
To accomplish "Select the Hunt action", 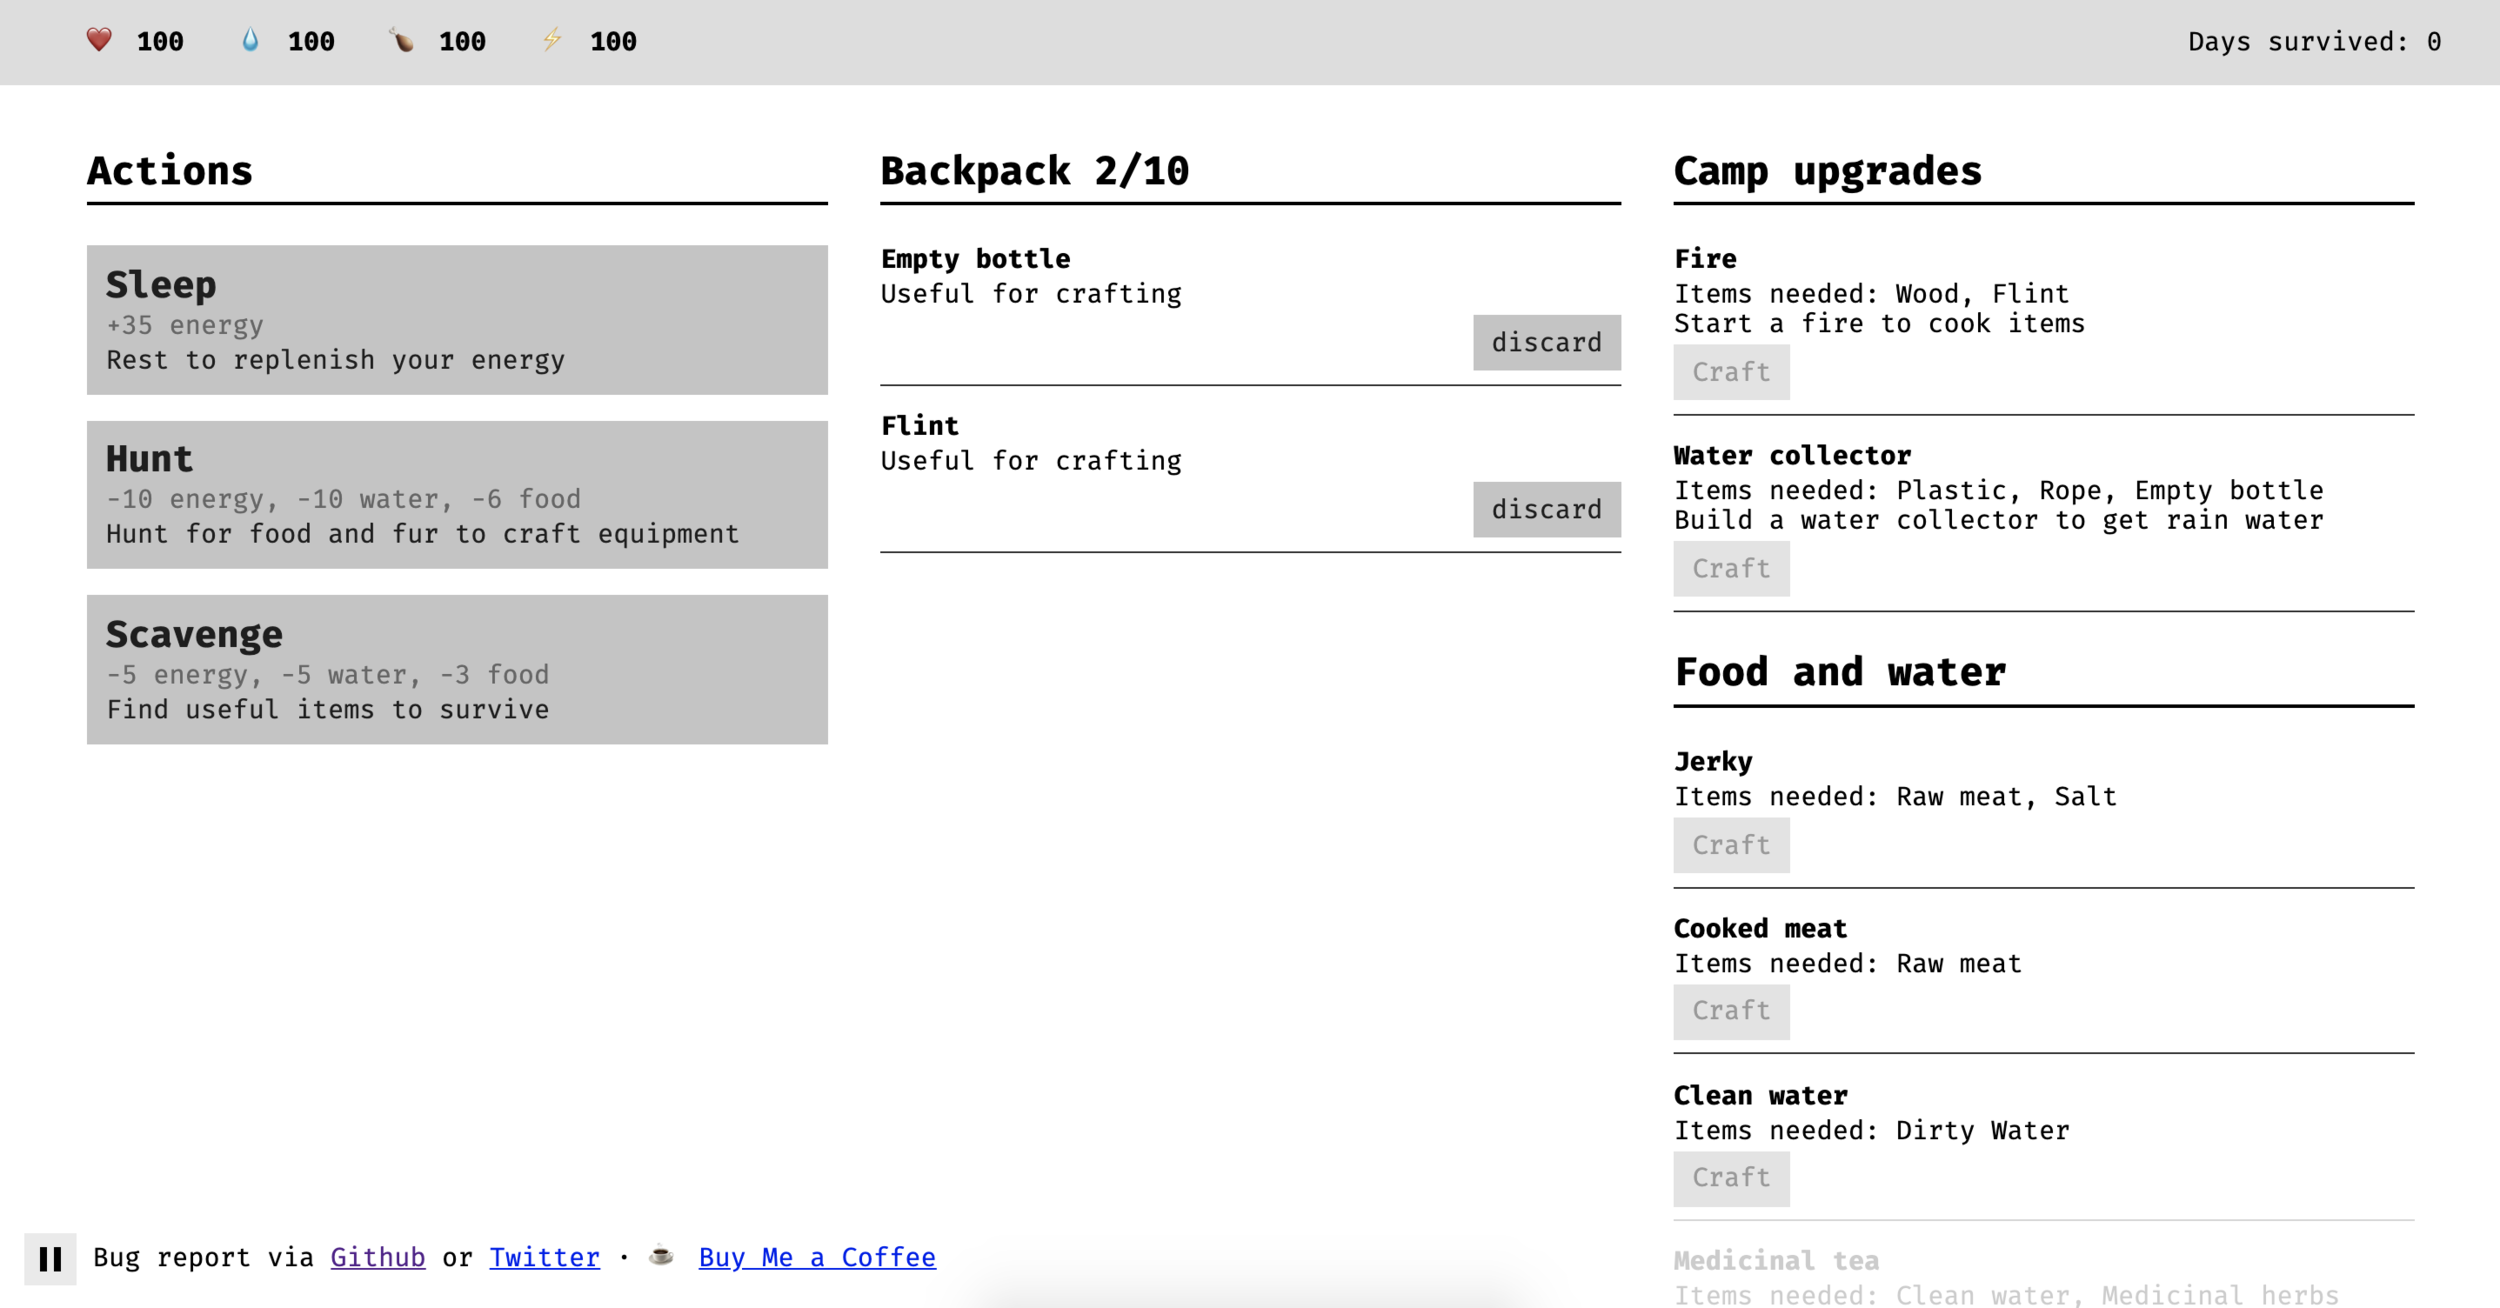I will click(x=457, y=494).
